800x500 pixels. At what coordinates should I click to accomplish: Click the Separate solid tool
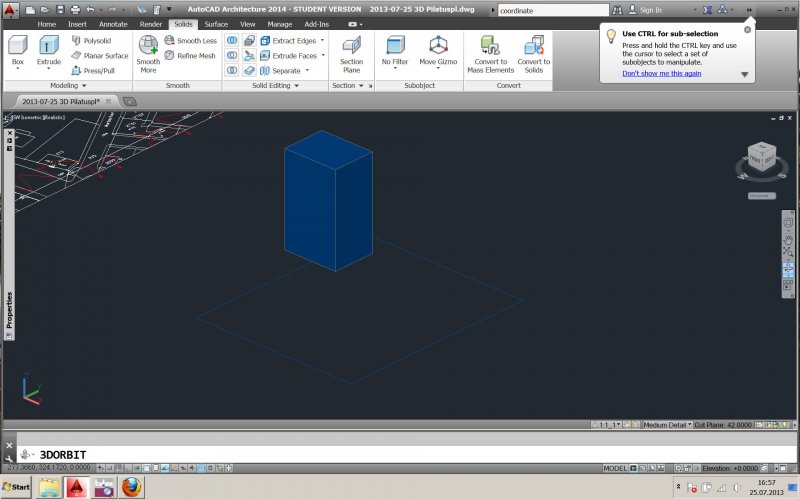(281, 70)
